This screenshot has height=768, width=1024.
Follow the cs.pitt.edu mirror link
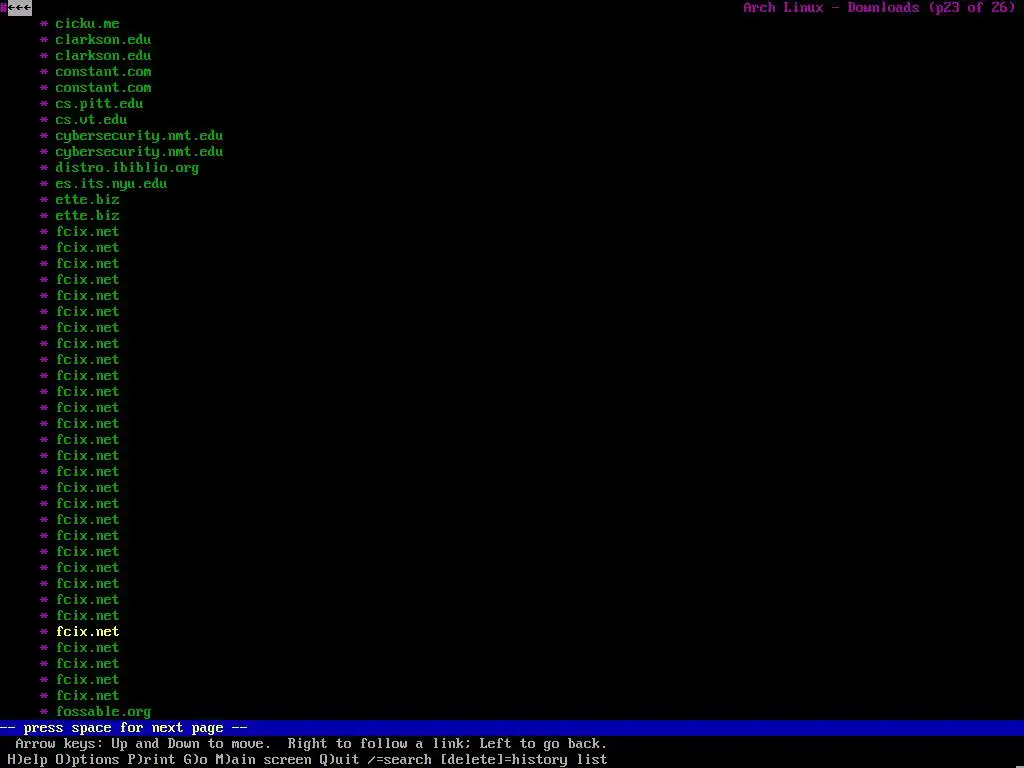(x=99, y=104)
